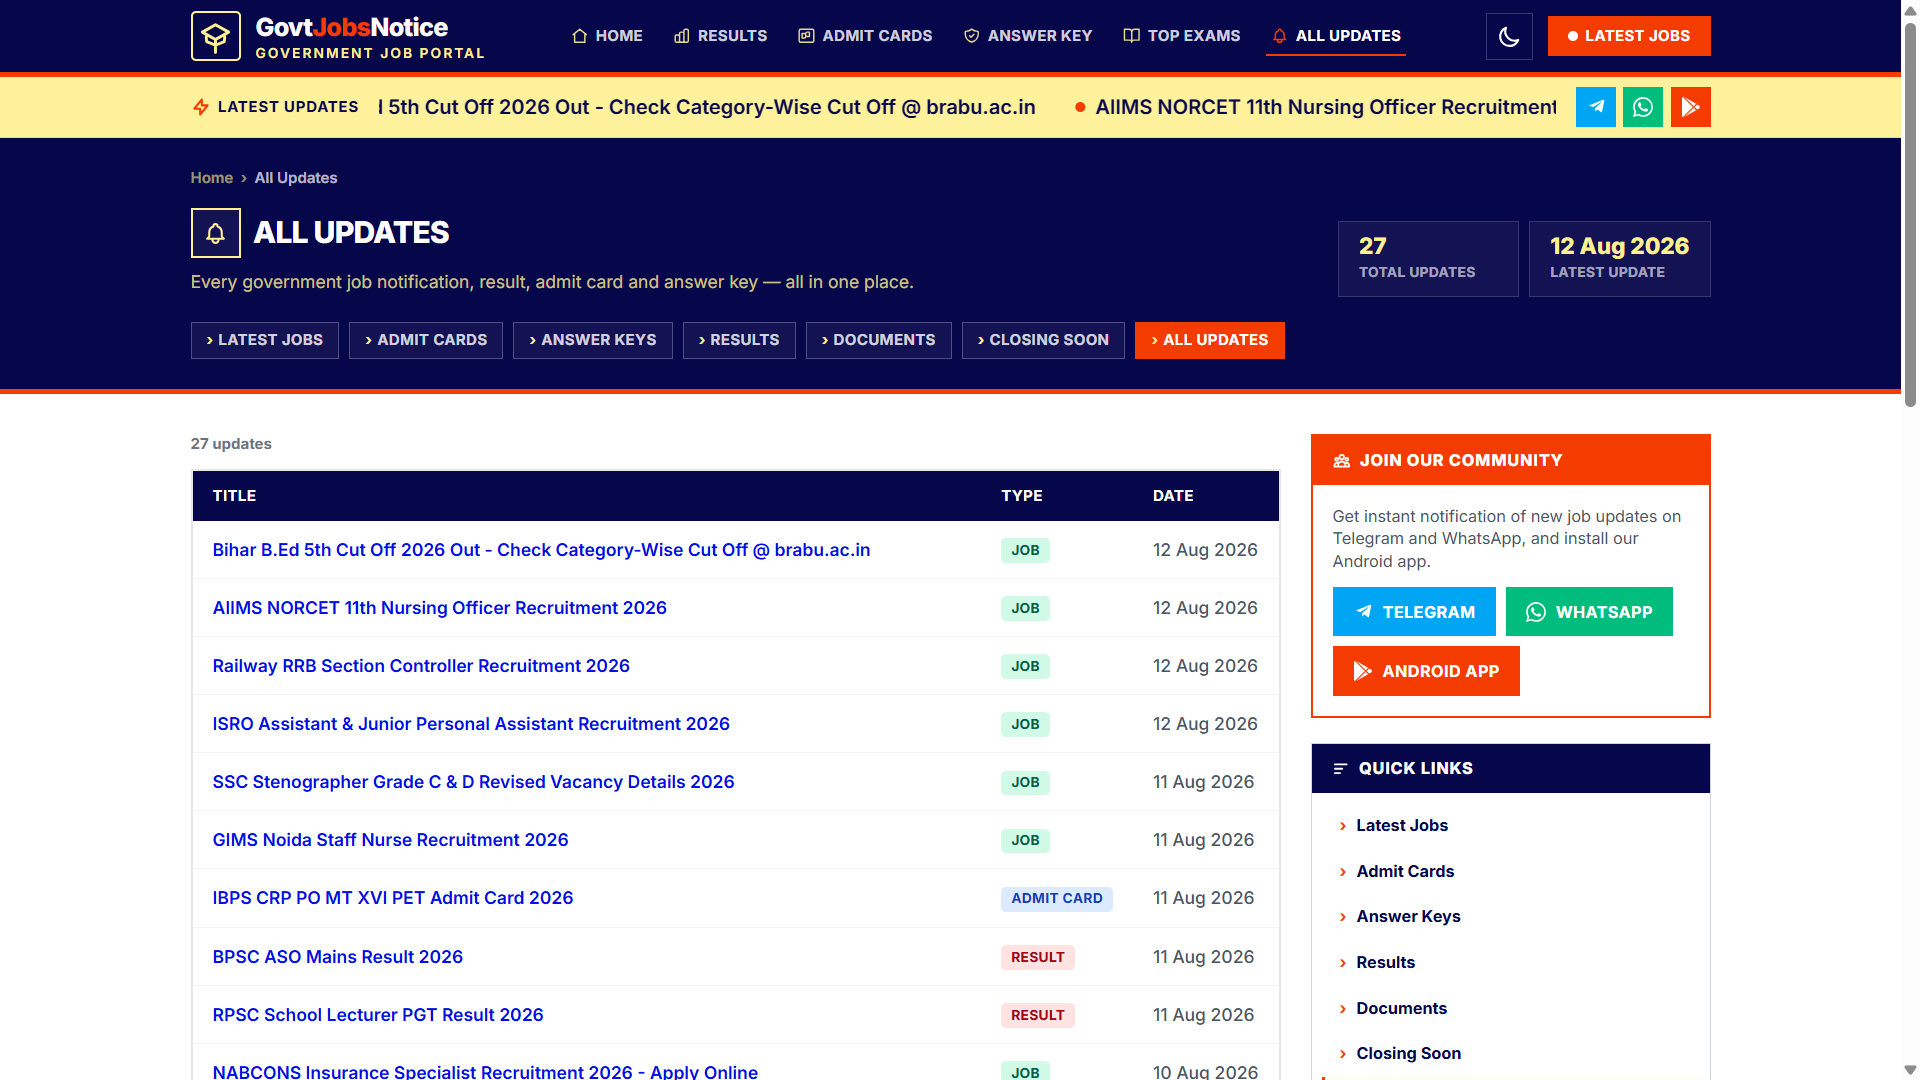Click Home in the breadcrumb
The image size is (1920, 1080).
pos(212,178)
